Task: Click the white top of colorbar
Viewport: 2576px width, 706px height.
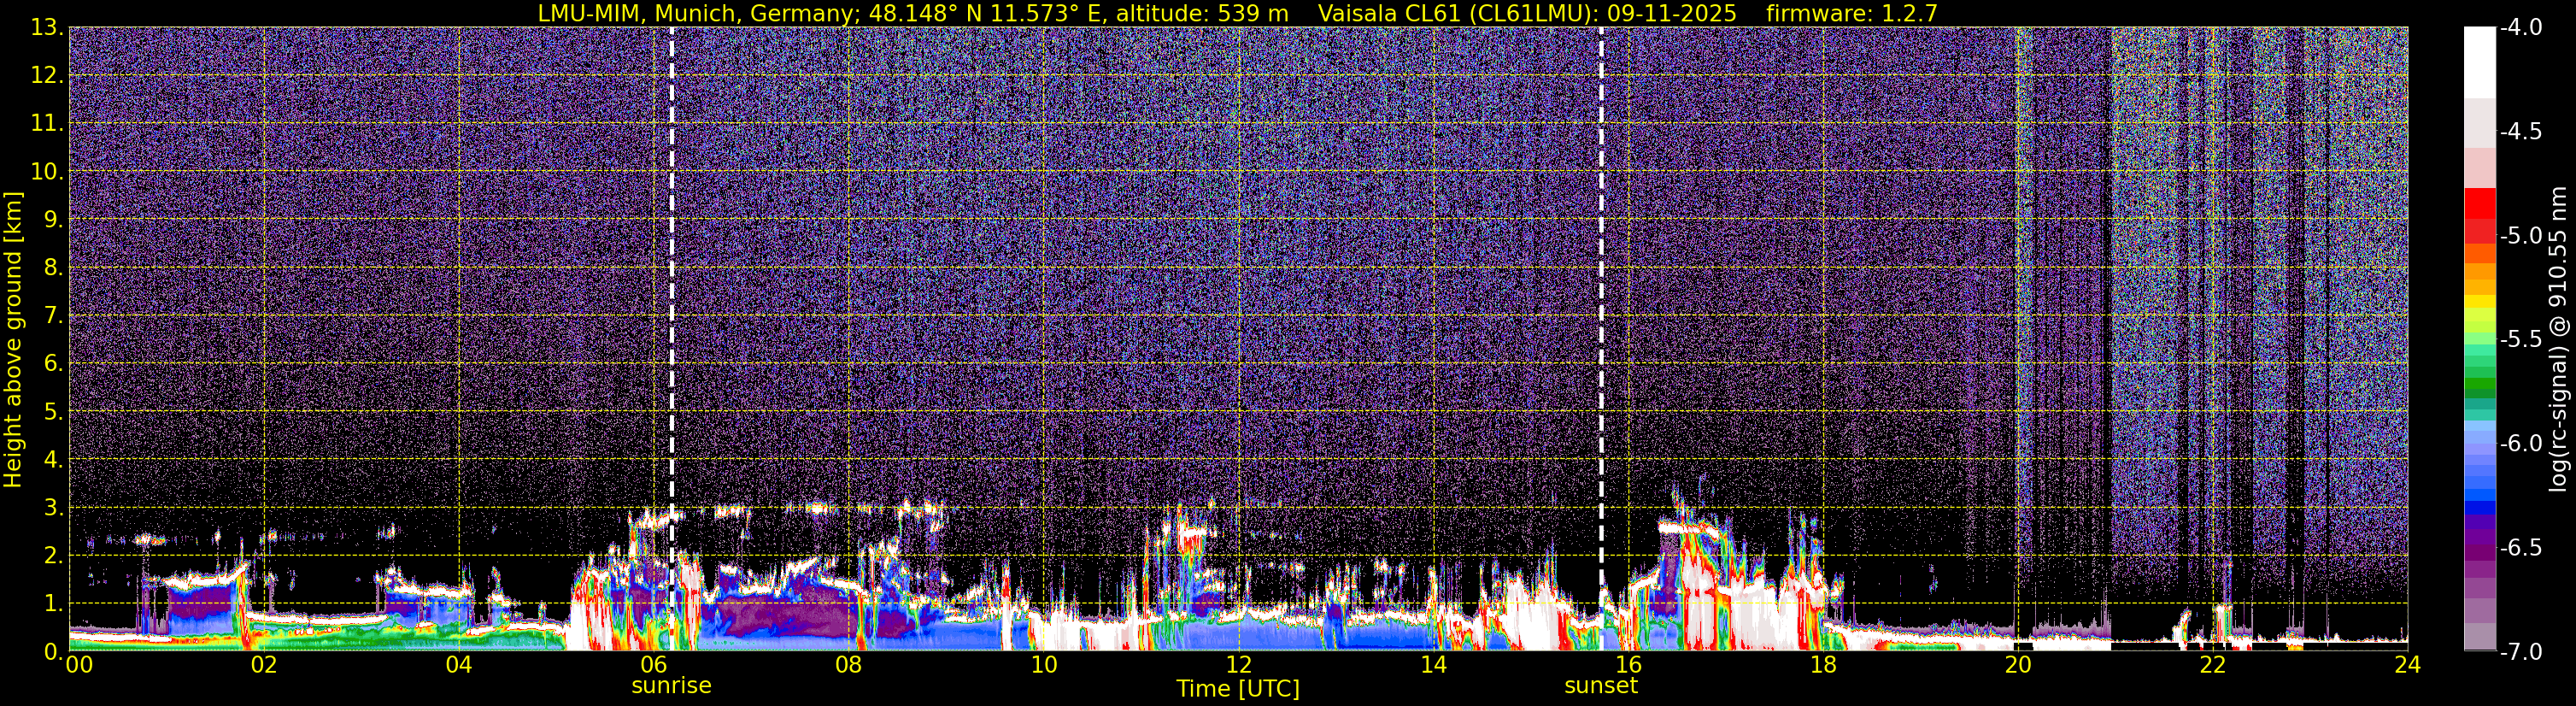Action: tap(2479, 62)
